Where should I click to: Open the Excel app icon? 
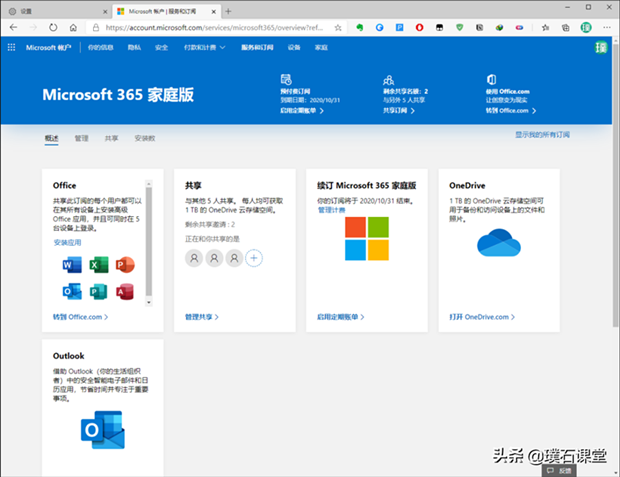98,265
